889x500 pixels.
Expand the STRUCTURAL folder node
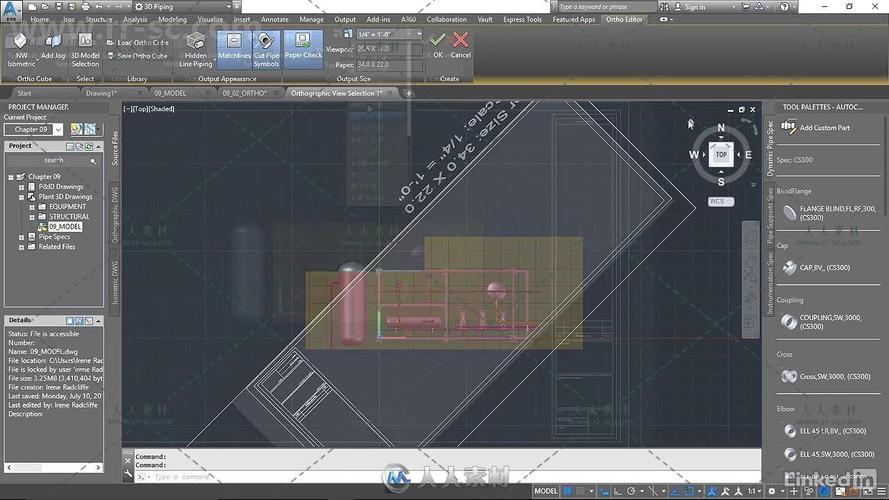(x=32, y=217)
